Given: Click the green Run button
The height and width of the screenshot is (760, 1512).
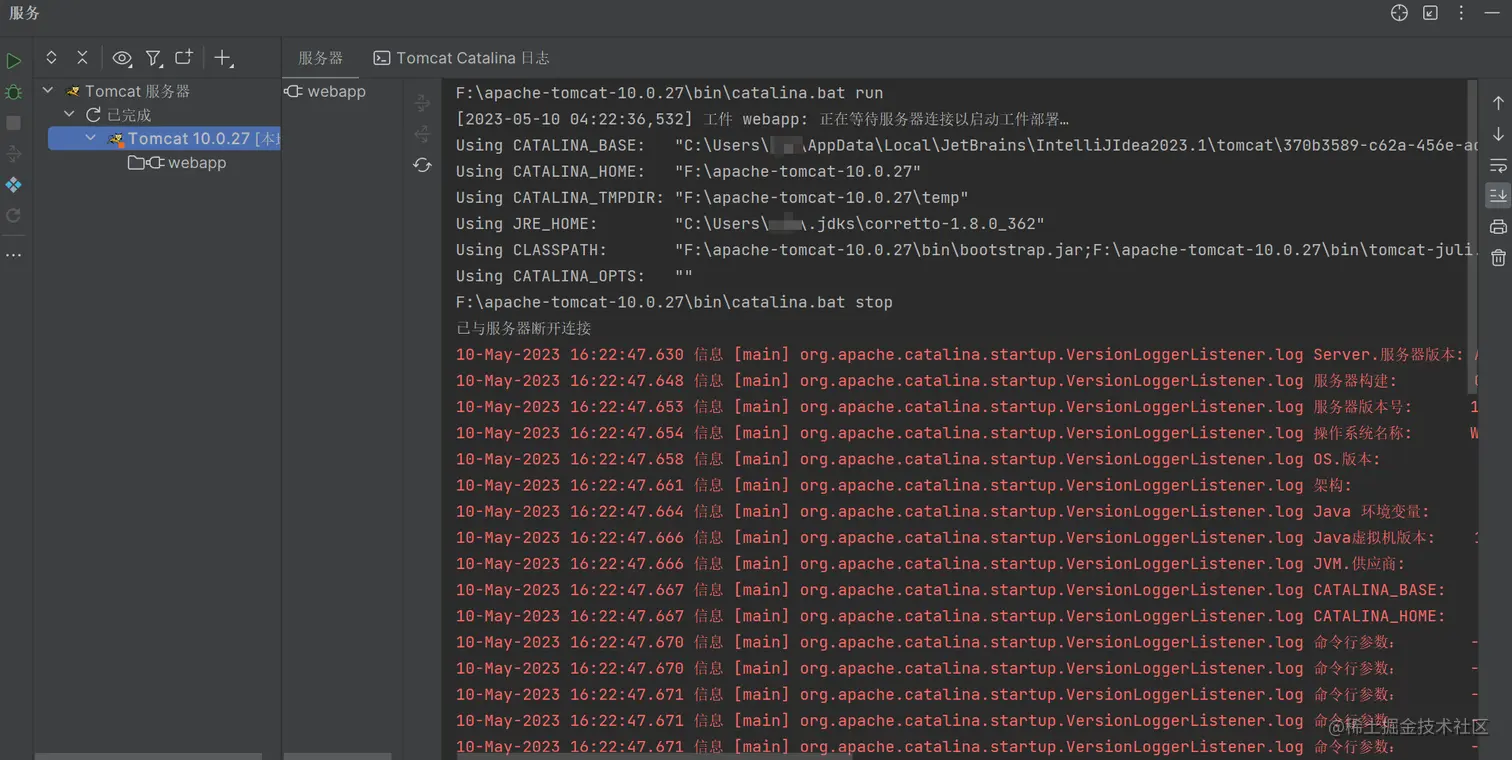Looking at the screenshot, I should pos(14,61).
